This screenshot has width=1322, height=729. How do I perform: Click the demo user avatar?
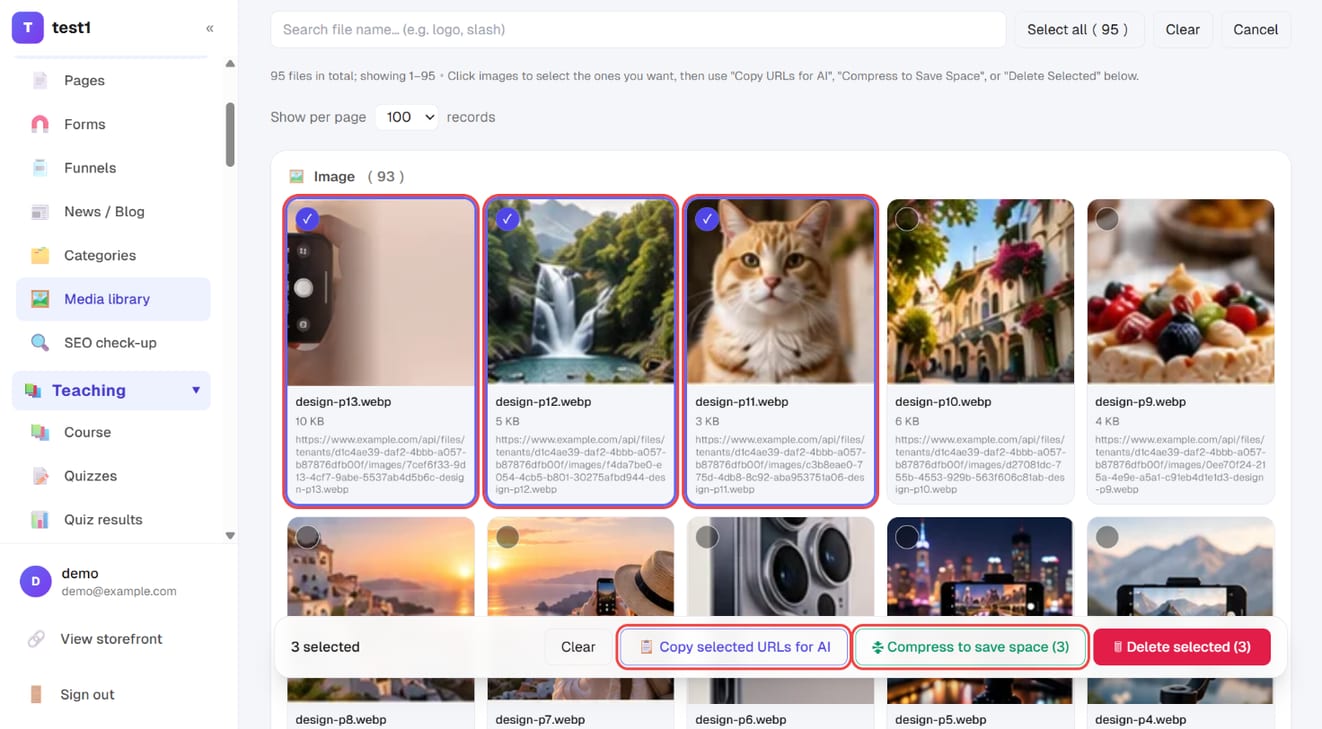click(x=36, y=581)
